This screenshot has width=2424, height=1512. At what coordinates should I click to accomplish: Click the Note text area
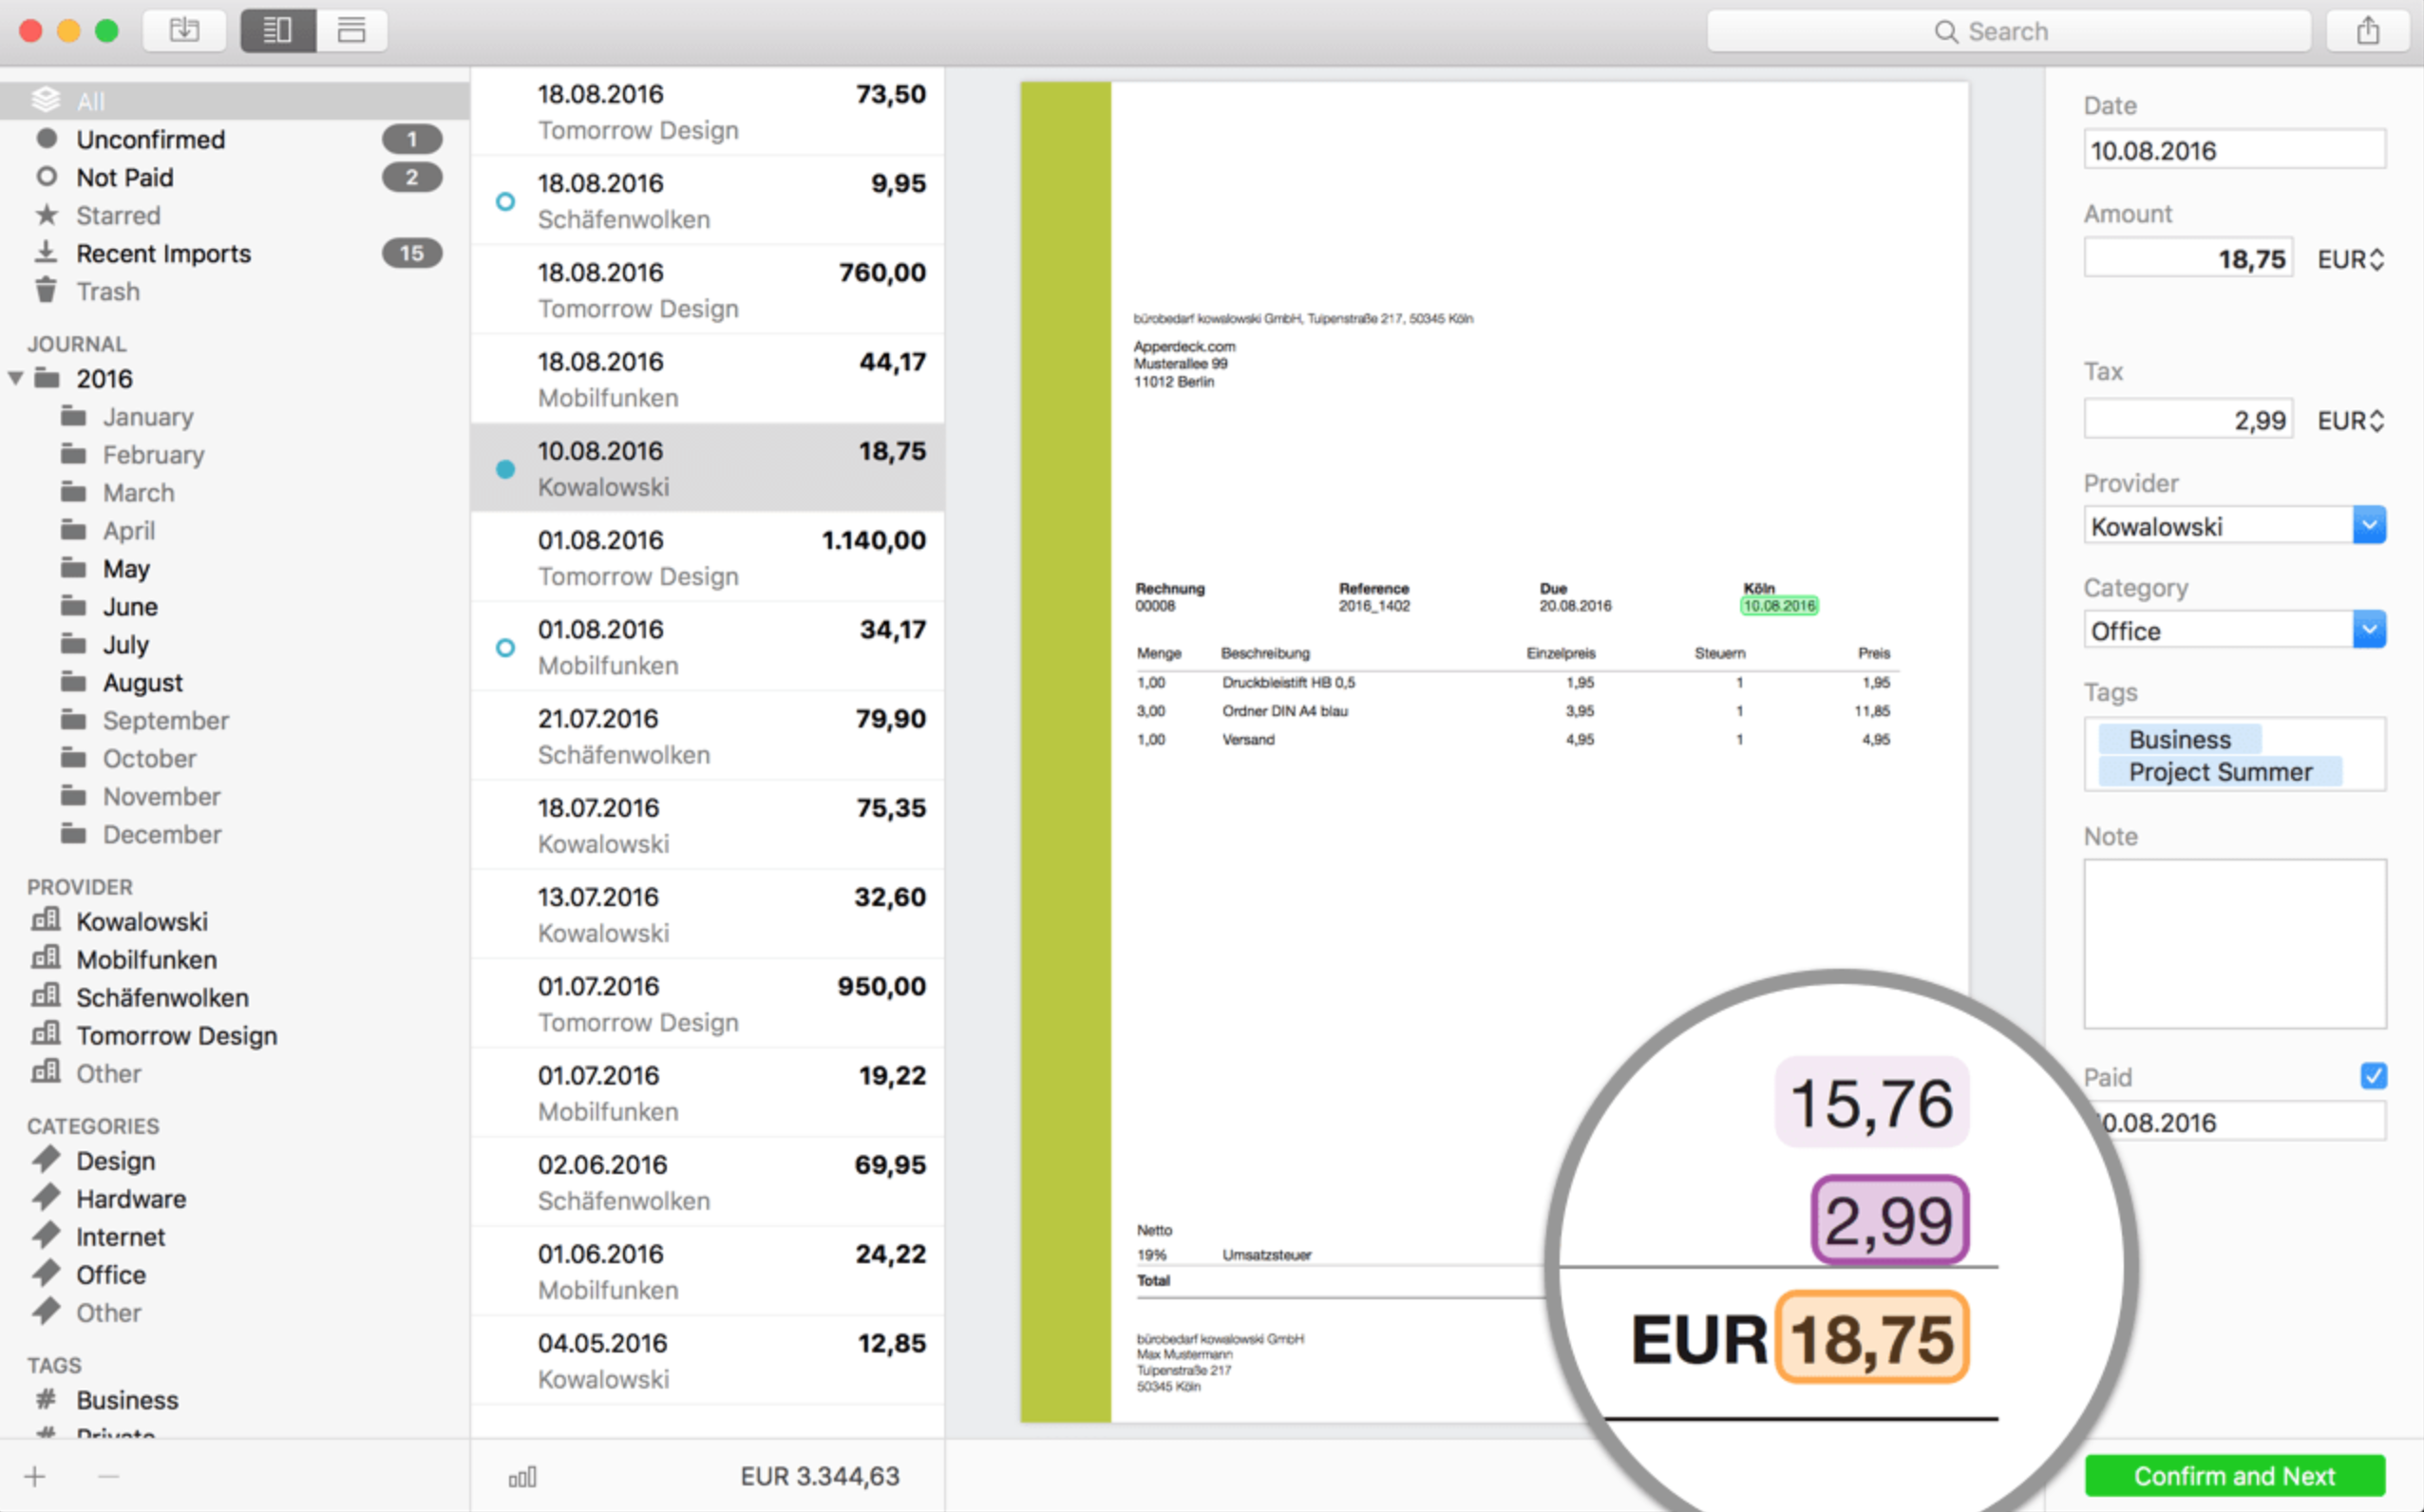pyautogui.click(x=2234, y=943)
